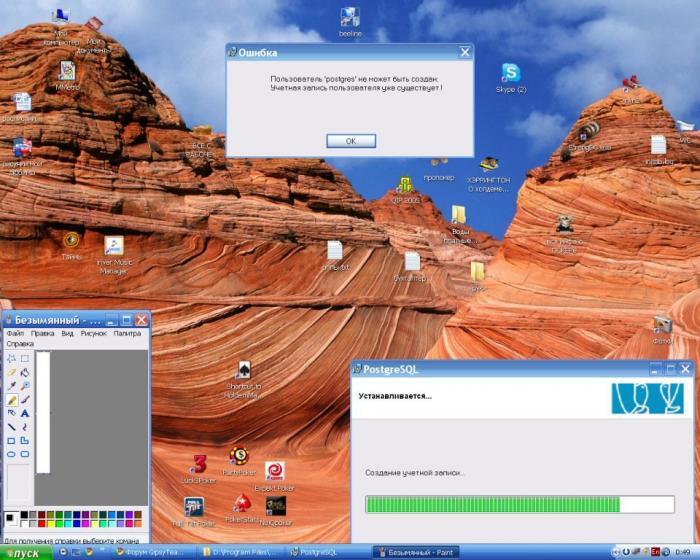Pick the magenta color in Paint palette
The width and height of the screenshot is (700, 560).
[x=85, y=523]
